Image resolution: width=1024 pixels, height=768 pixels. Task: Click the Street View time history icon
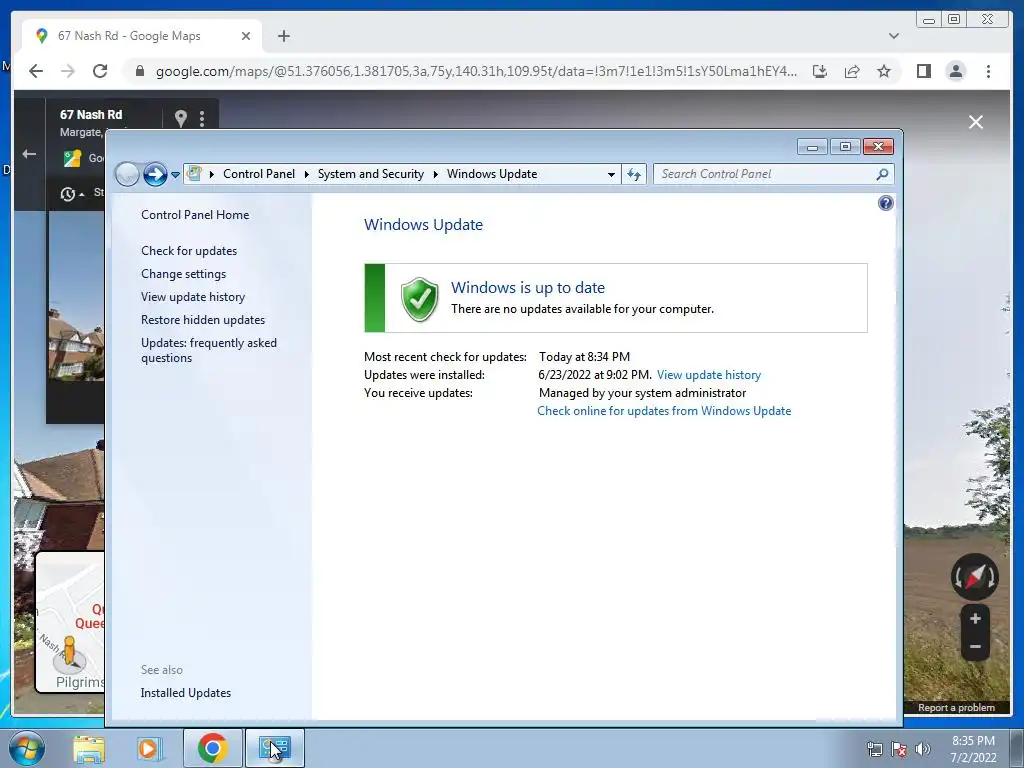point(68,194)
